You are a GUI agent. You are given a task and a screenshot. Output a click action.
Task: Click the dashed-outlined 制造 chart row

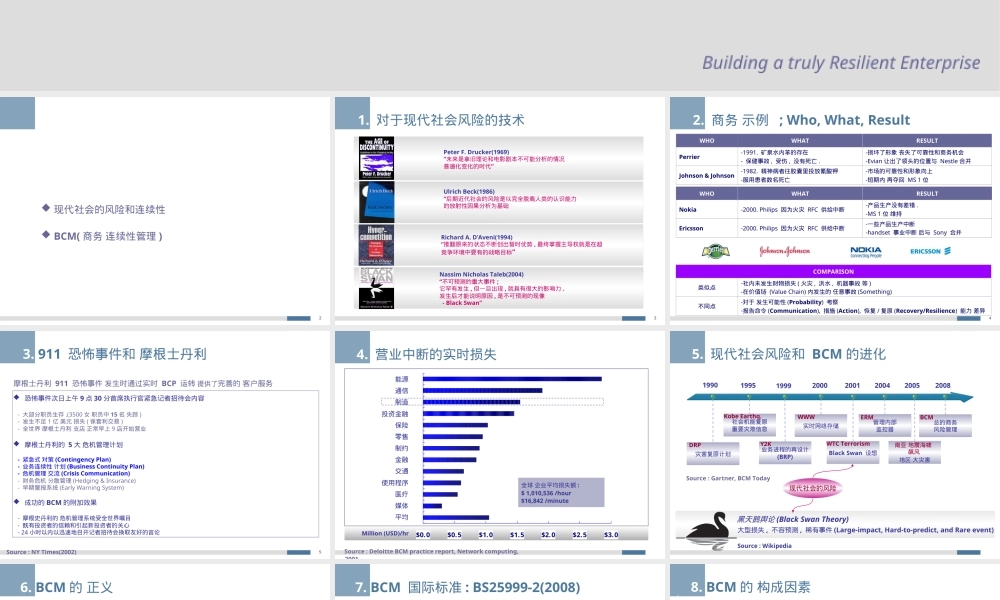coord(492,402)
